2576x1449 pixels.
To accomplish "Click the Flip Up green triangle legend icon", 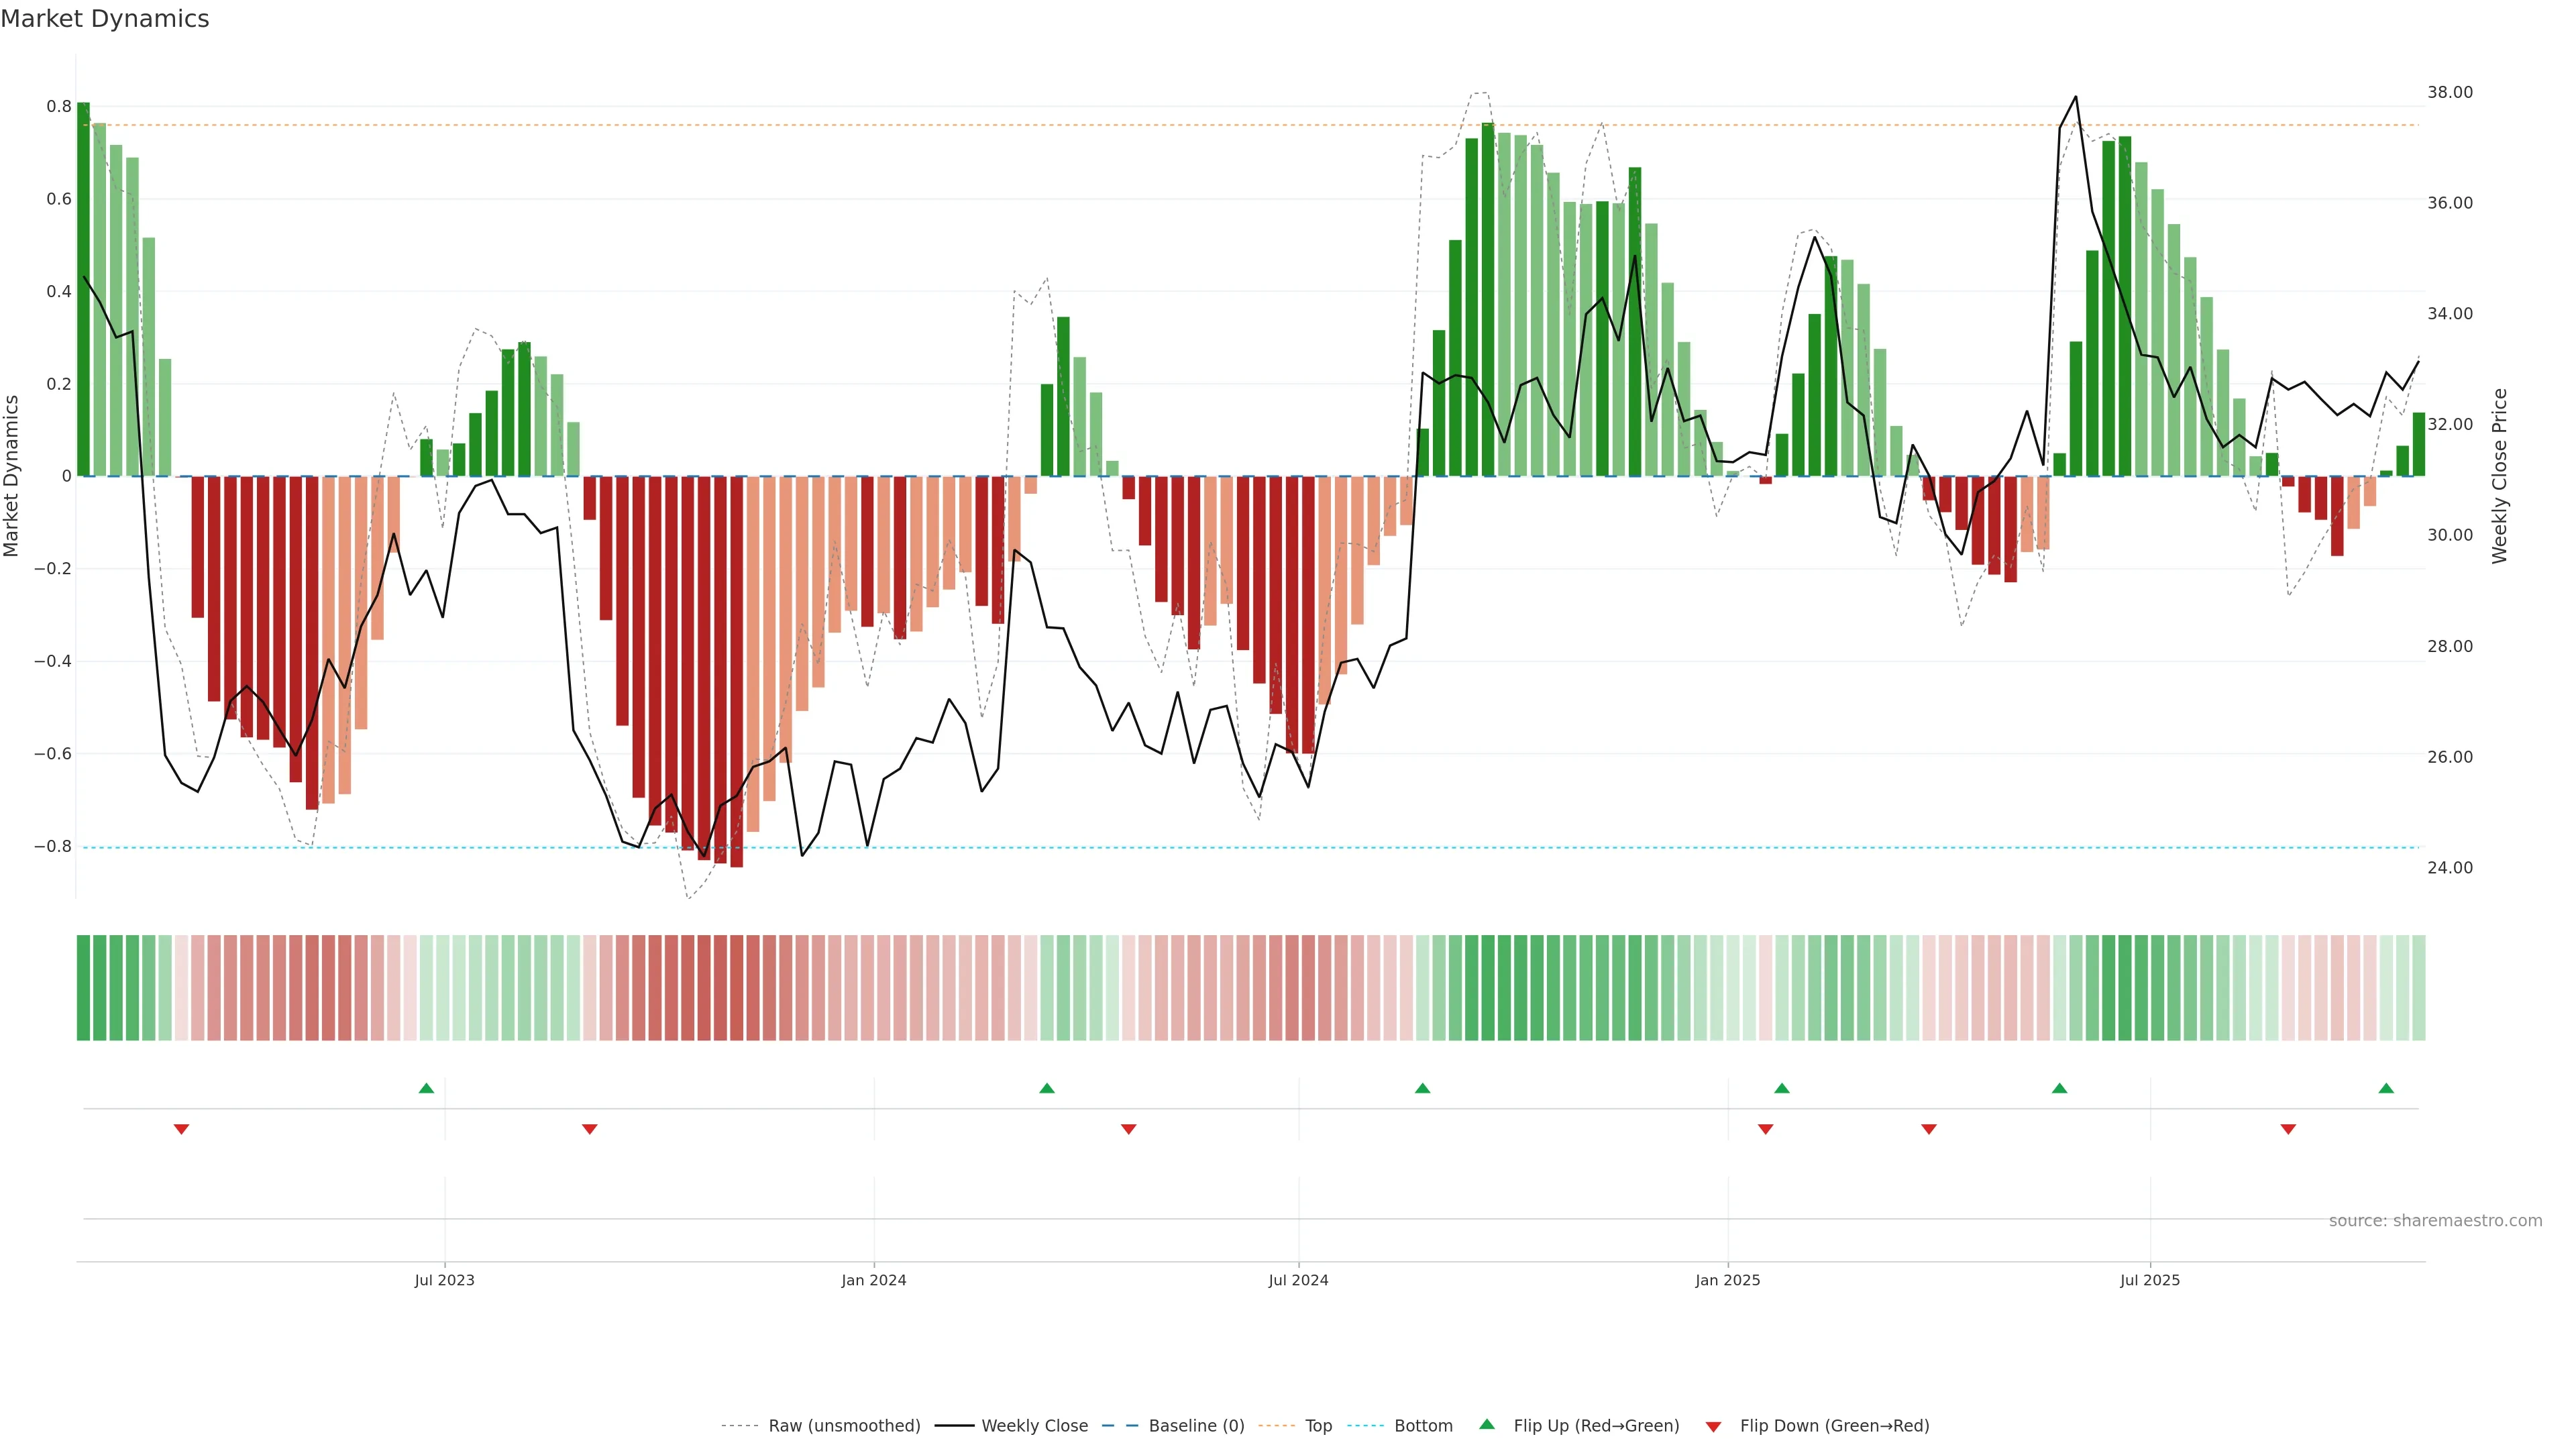I will [1487, 1424].
